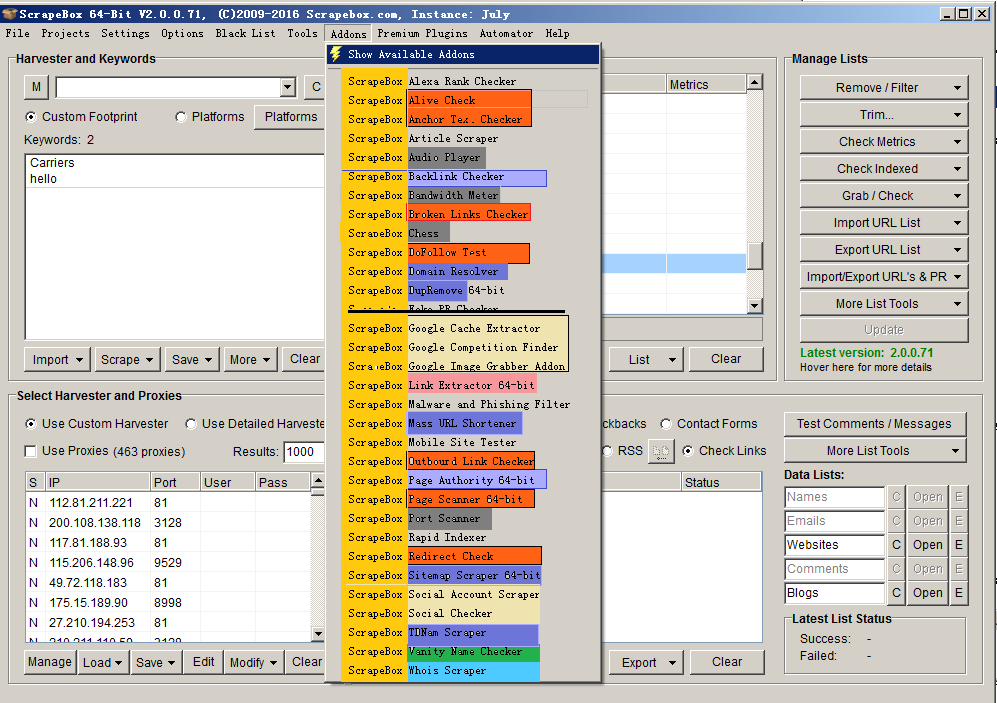Screen dimensions: 997x703
Task: Click Open button for Websites list
Action: coord(928,545)
